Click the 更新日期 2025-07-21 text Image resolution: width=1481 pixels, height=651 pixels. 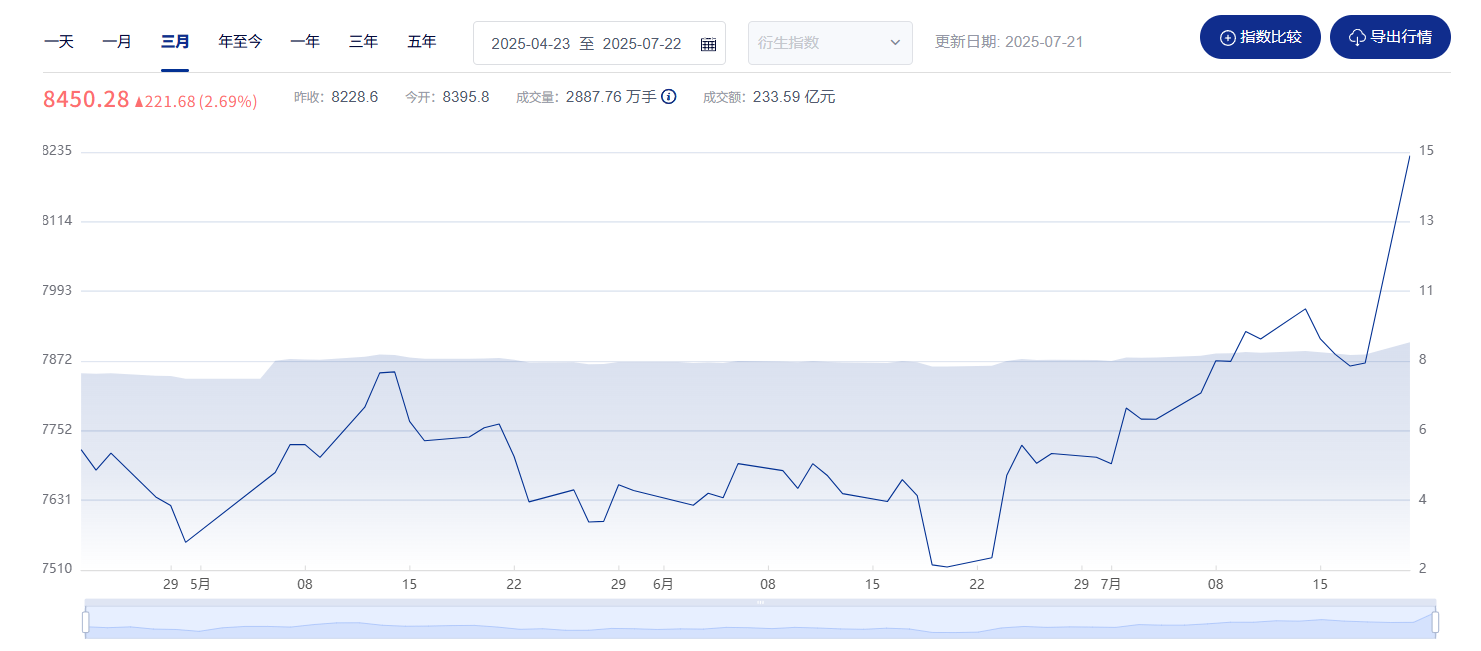click(1009, 42)
